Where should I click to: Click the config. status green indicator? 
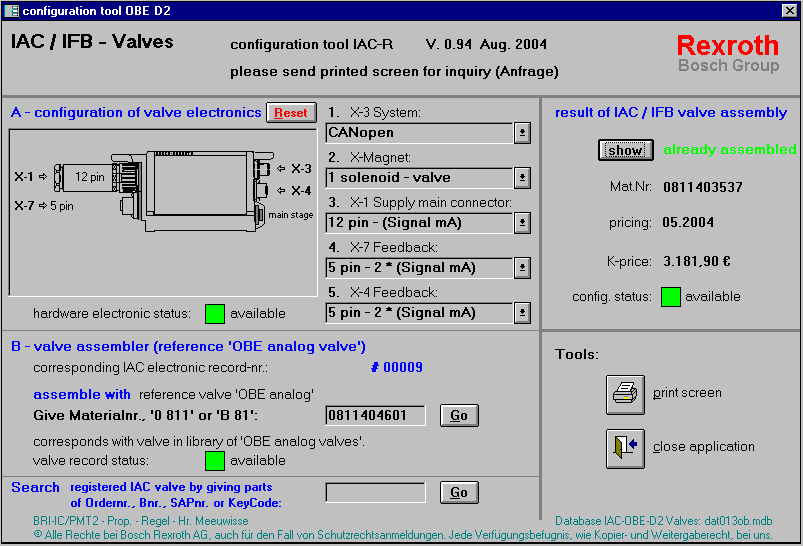click(670, 297)
